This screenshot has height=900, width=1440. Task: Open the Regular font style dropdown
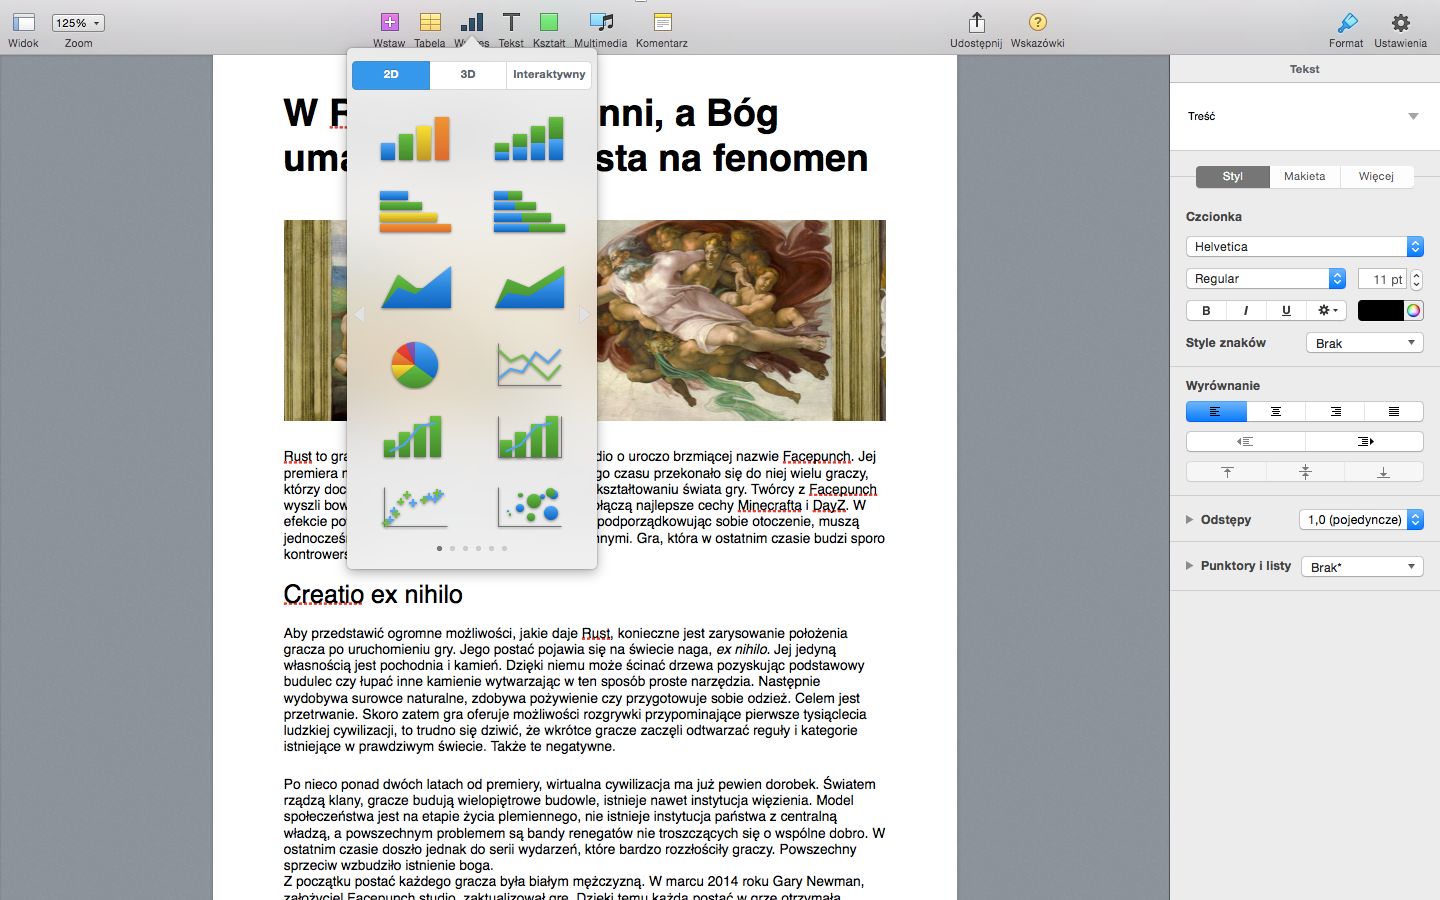click(x=1266, y=278)
